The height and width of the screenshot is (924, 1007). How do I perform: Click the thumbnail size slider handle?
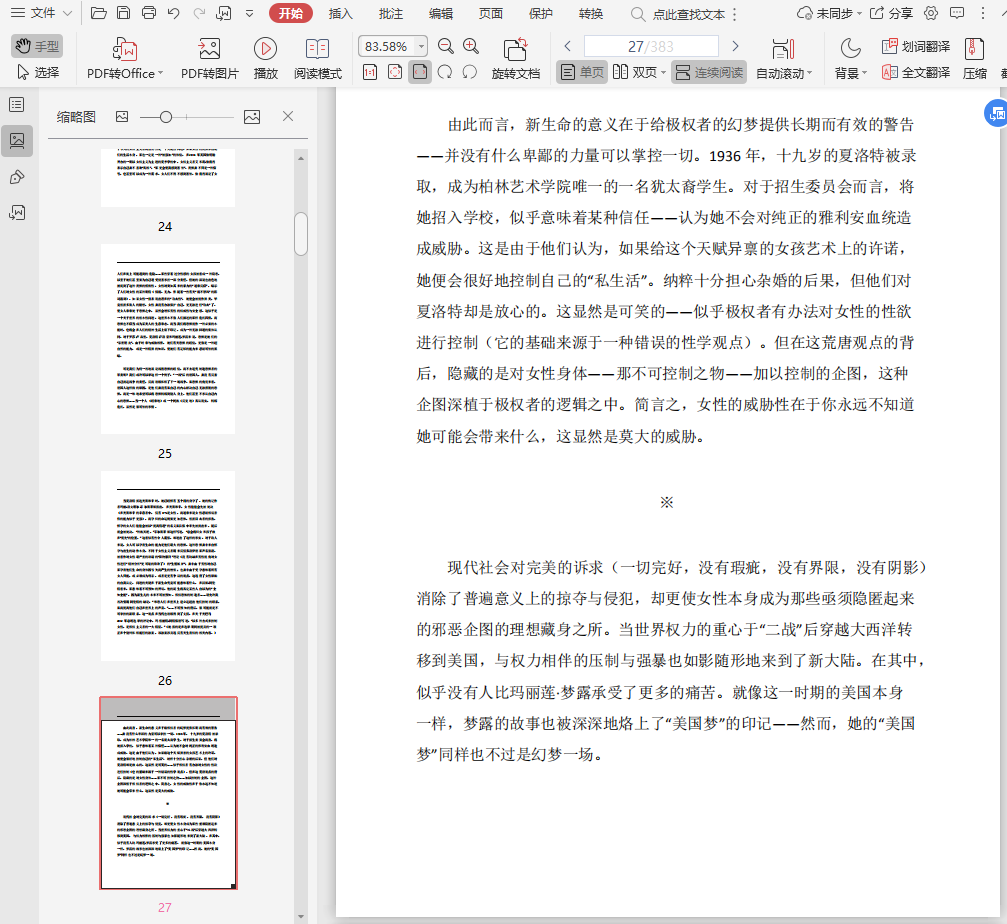point(165,117)
